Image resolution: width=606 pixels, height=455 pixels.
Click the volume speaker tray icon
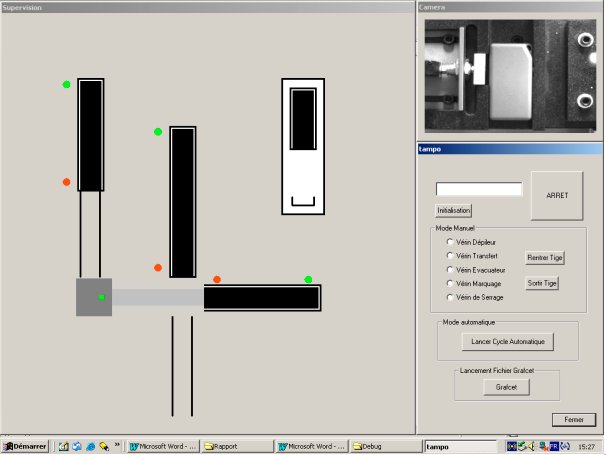(x=532, y=446)
